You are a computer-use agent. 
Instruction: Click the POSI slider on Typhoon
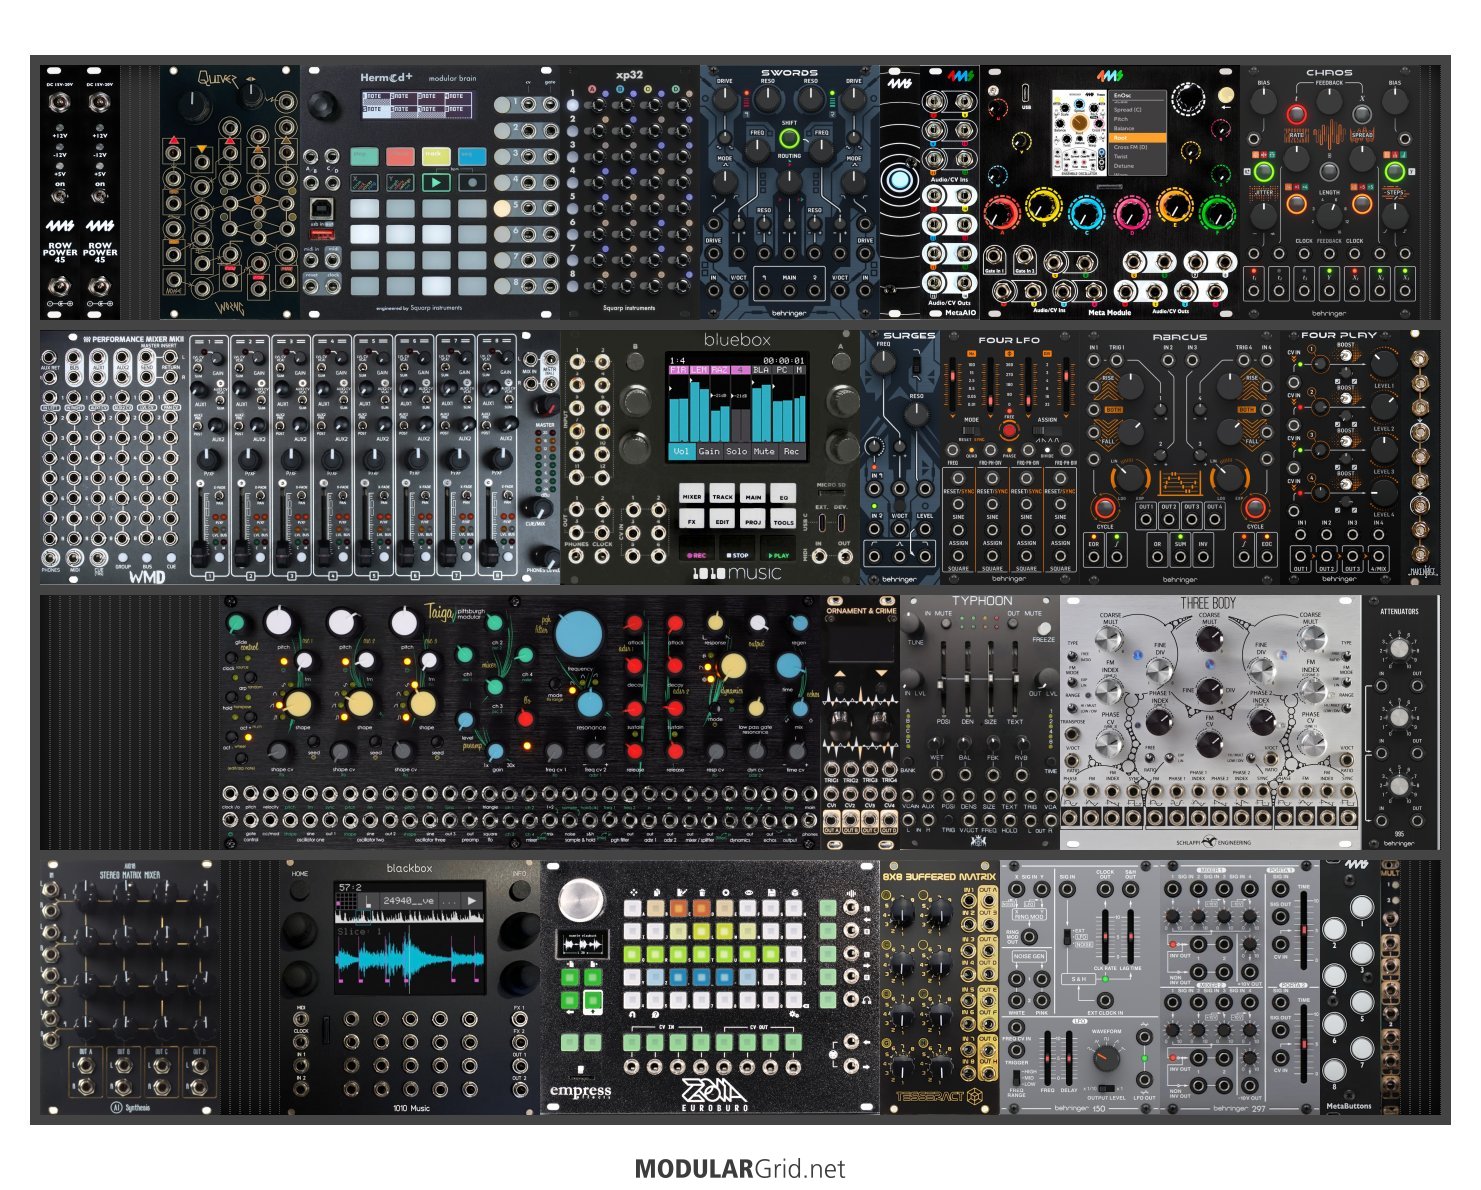943,680
